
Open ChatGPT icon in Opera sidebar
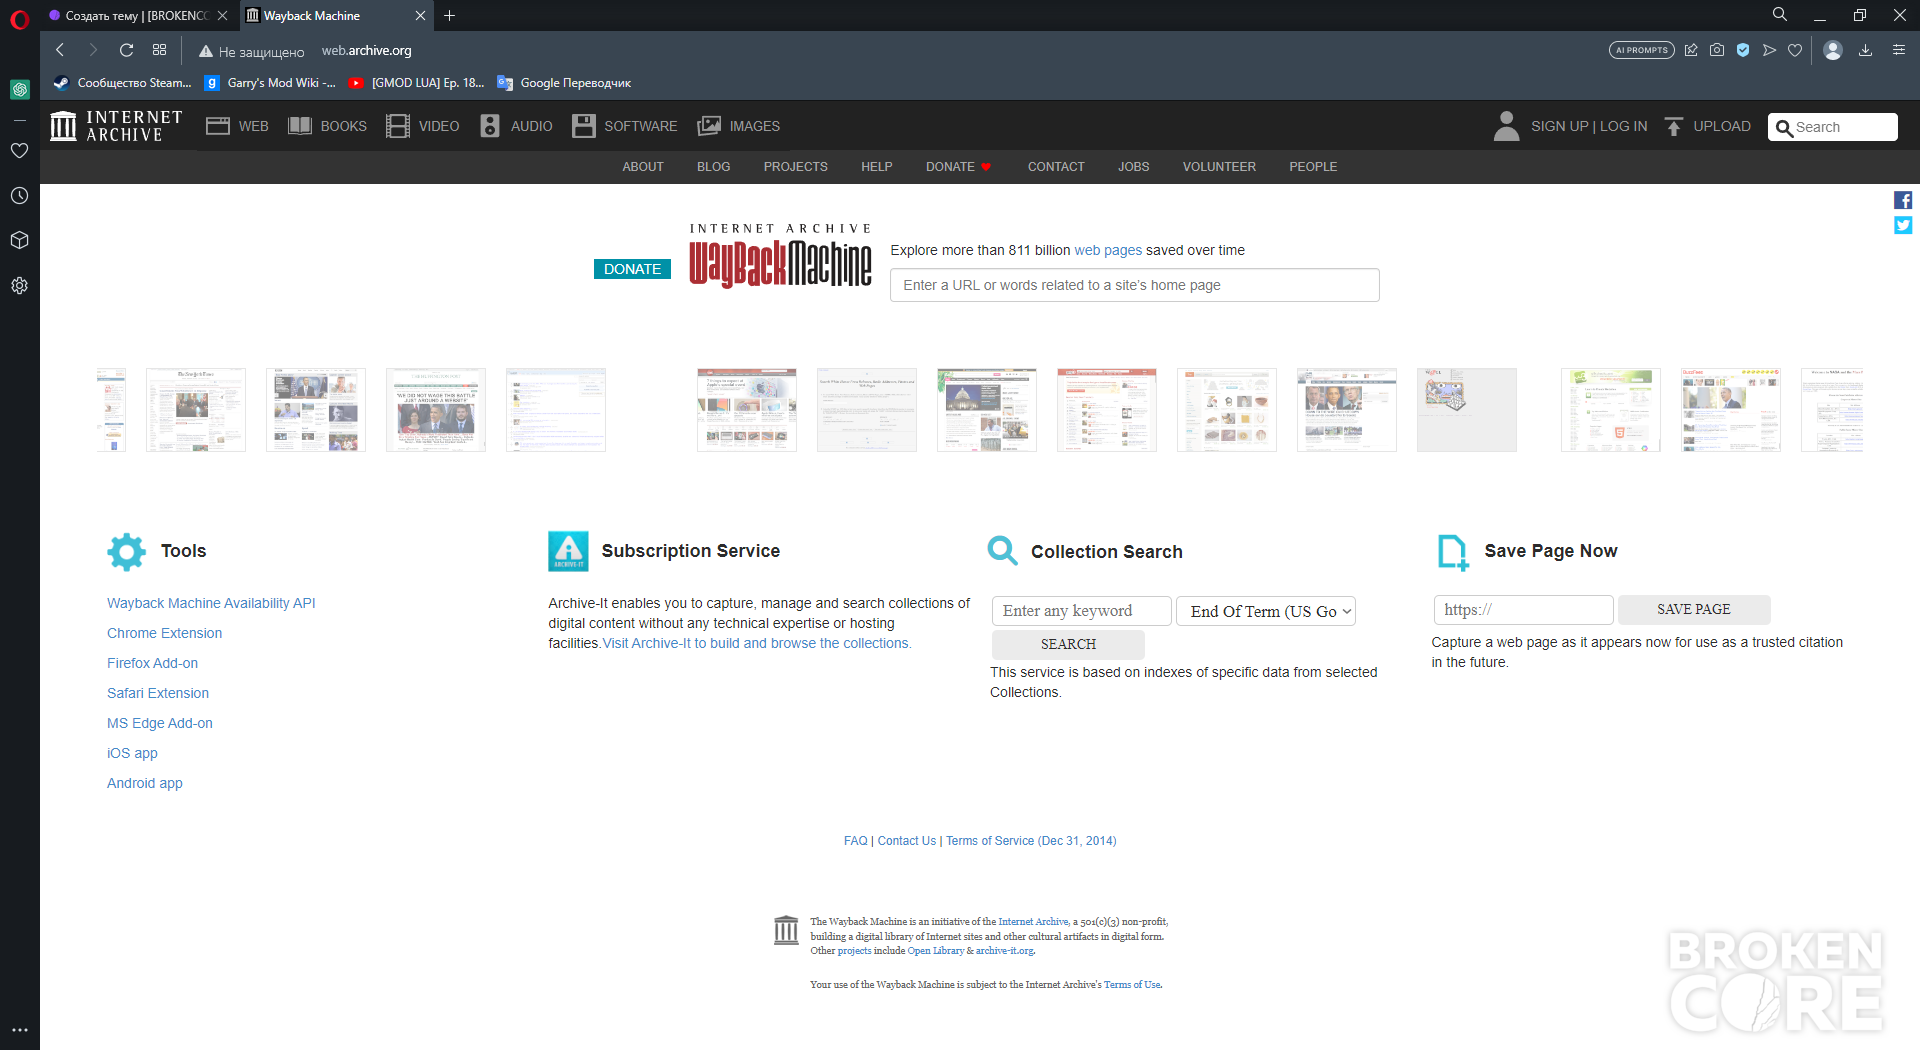click(x=19, y=89)
